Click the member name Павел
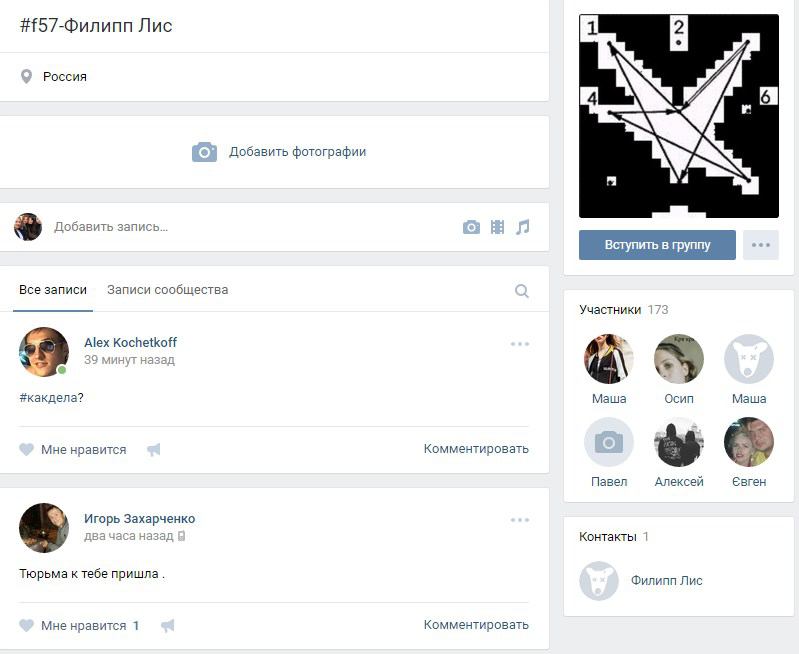This screenshot has height=654, width=799. click(609, 482)
